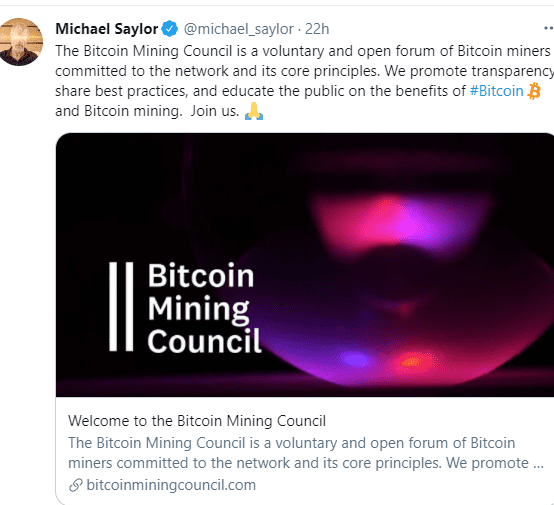Click the gray card description text
The width and height of the screenshot is (554, 505).
306,453
